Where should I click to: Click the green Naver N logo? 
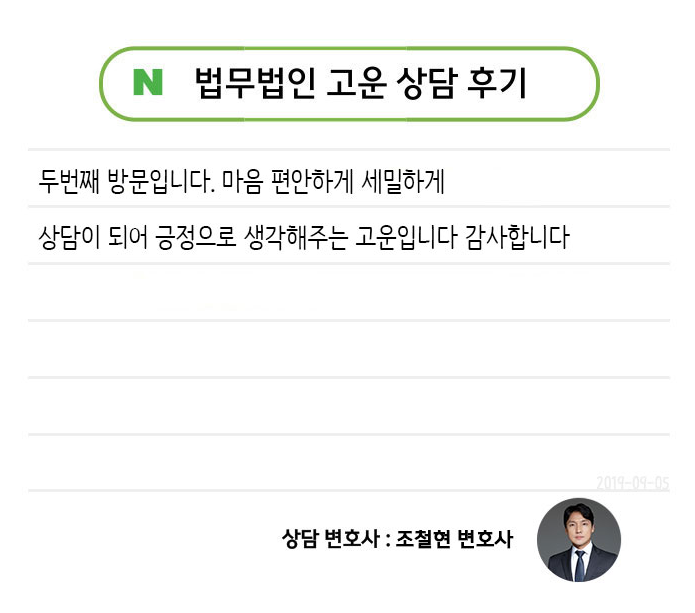click(148, 83)
